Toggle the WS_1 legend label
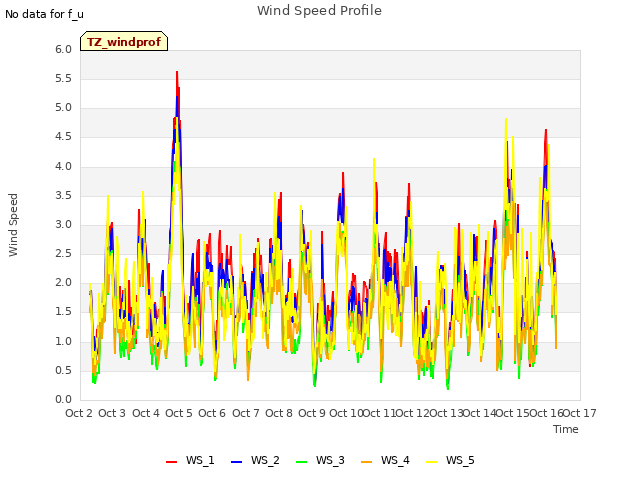Viewport: 640px width, 480px height. coord(200,460)
